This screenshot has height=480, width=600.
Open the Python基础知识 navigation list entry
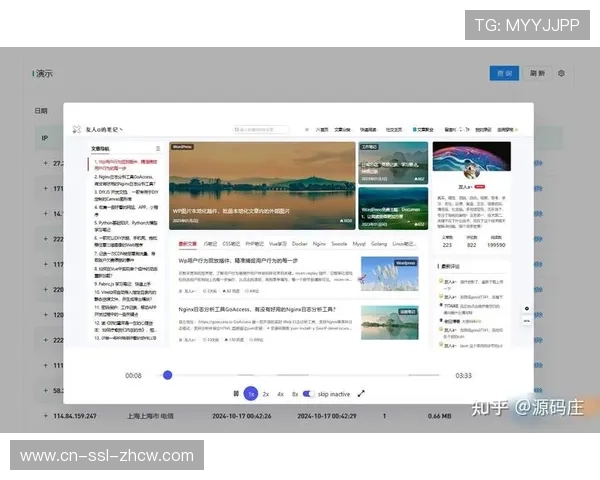(126, 226)
